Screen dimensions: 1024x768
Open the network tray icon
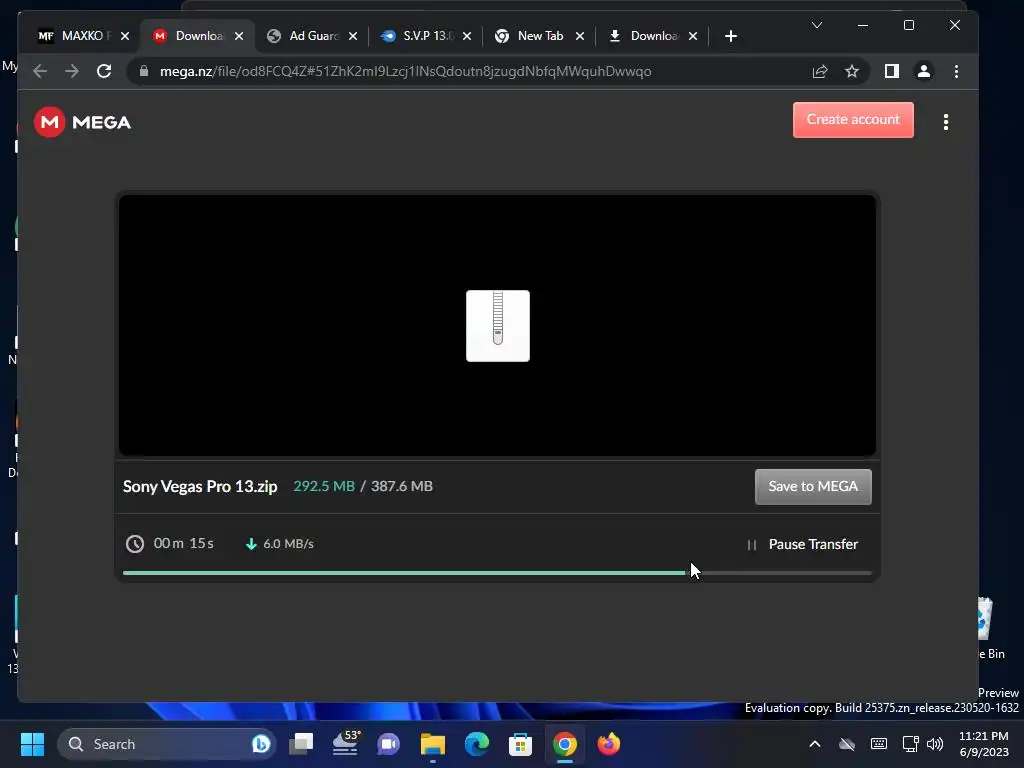pos(910,744)
